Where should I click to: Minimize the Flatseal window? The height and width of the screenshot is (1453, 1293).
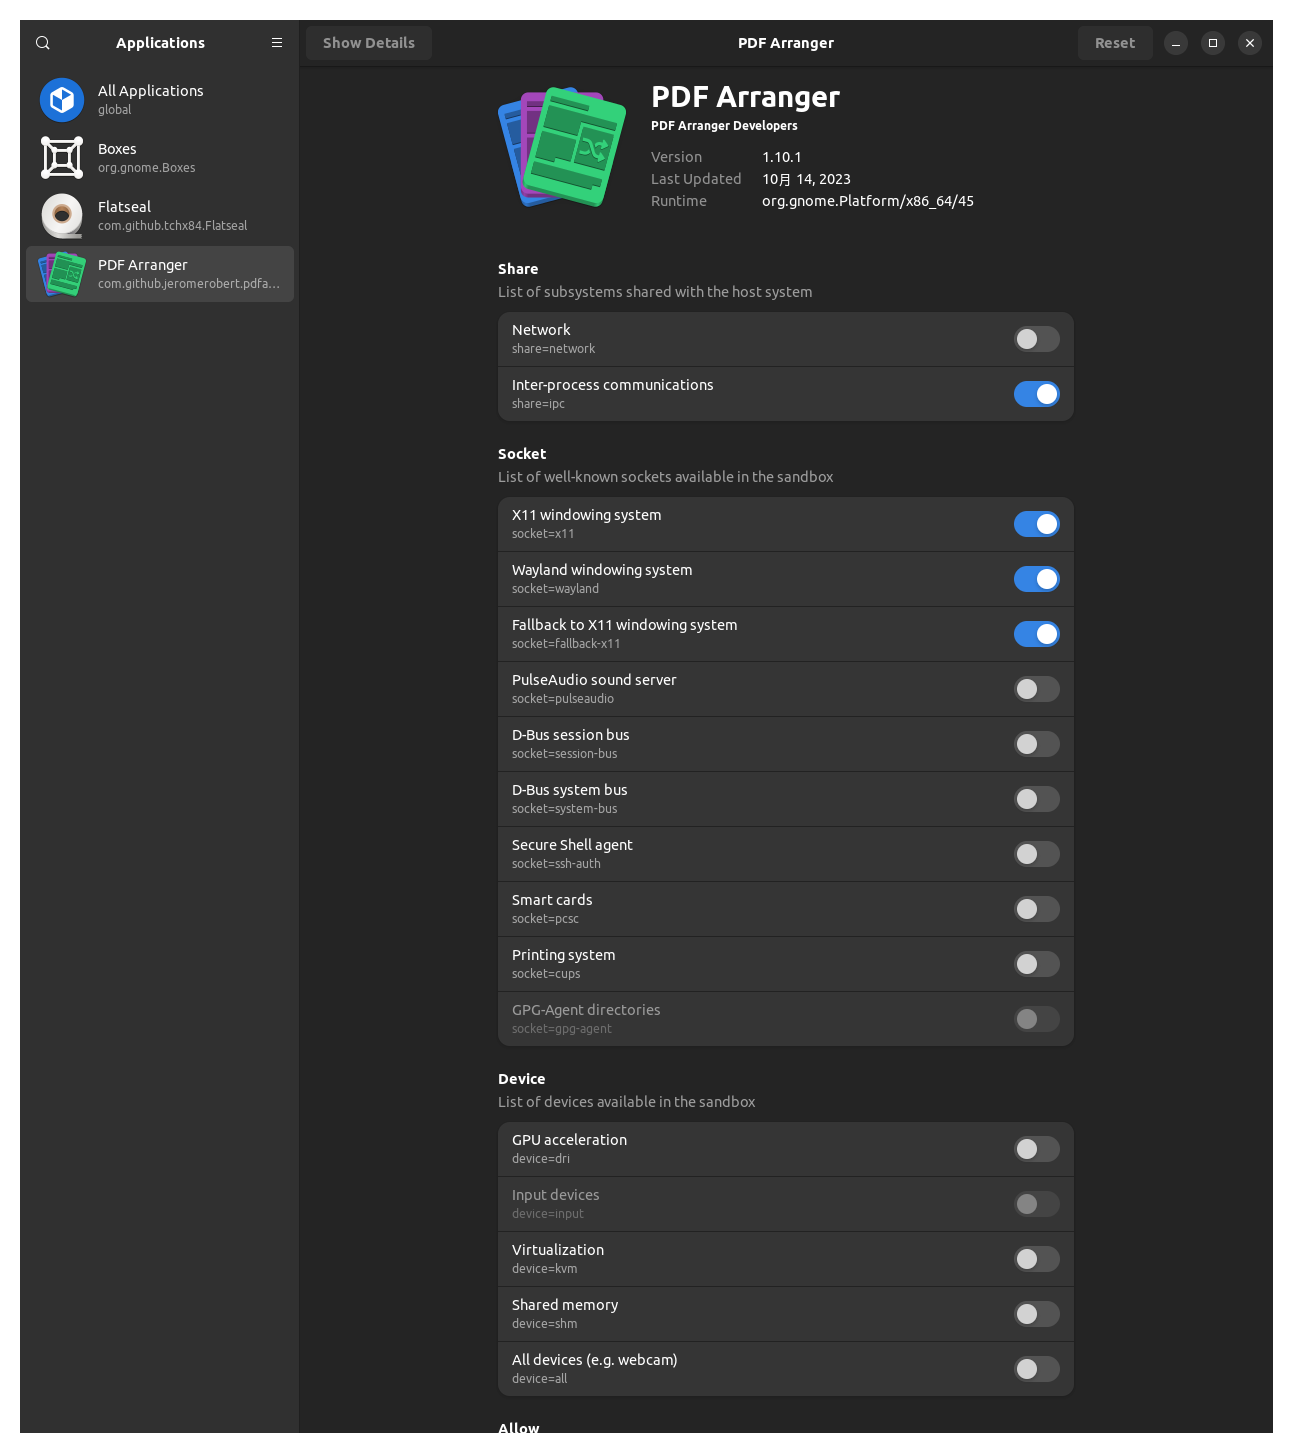[1176, 43]
